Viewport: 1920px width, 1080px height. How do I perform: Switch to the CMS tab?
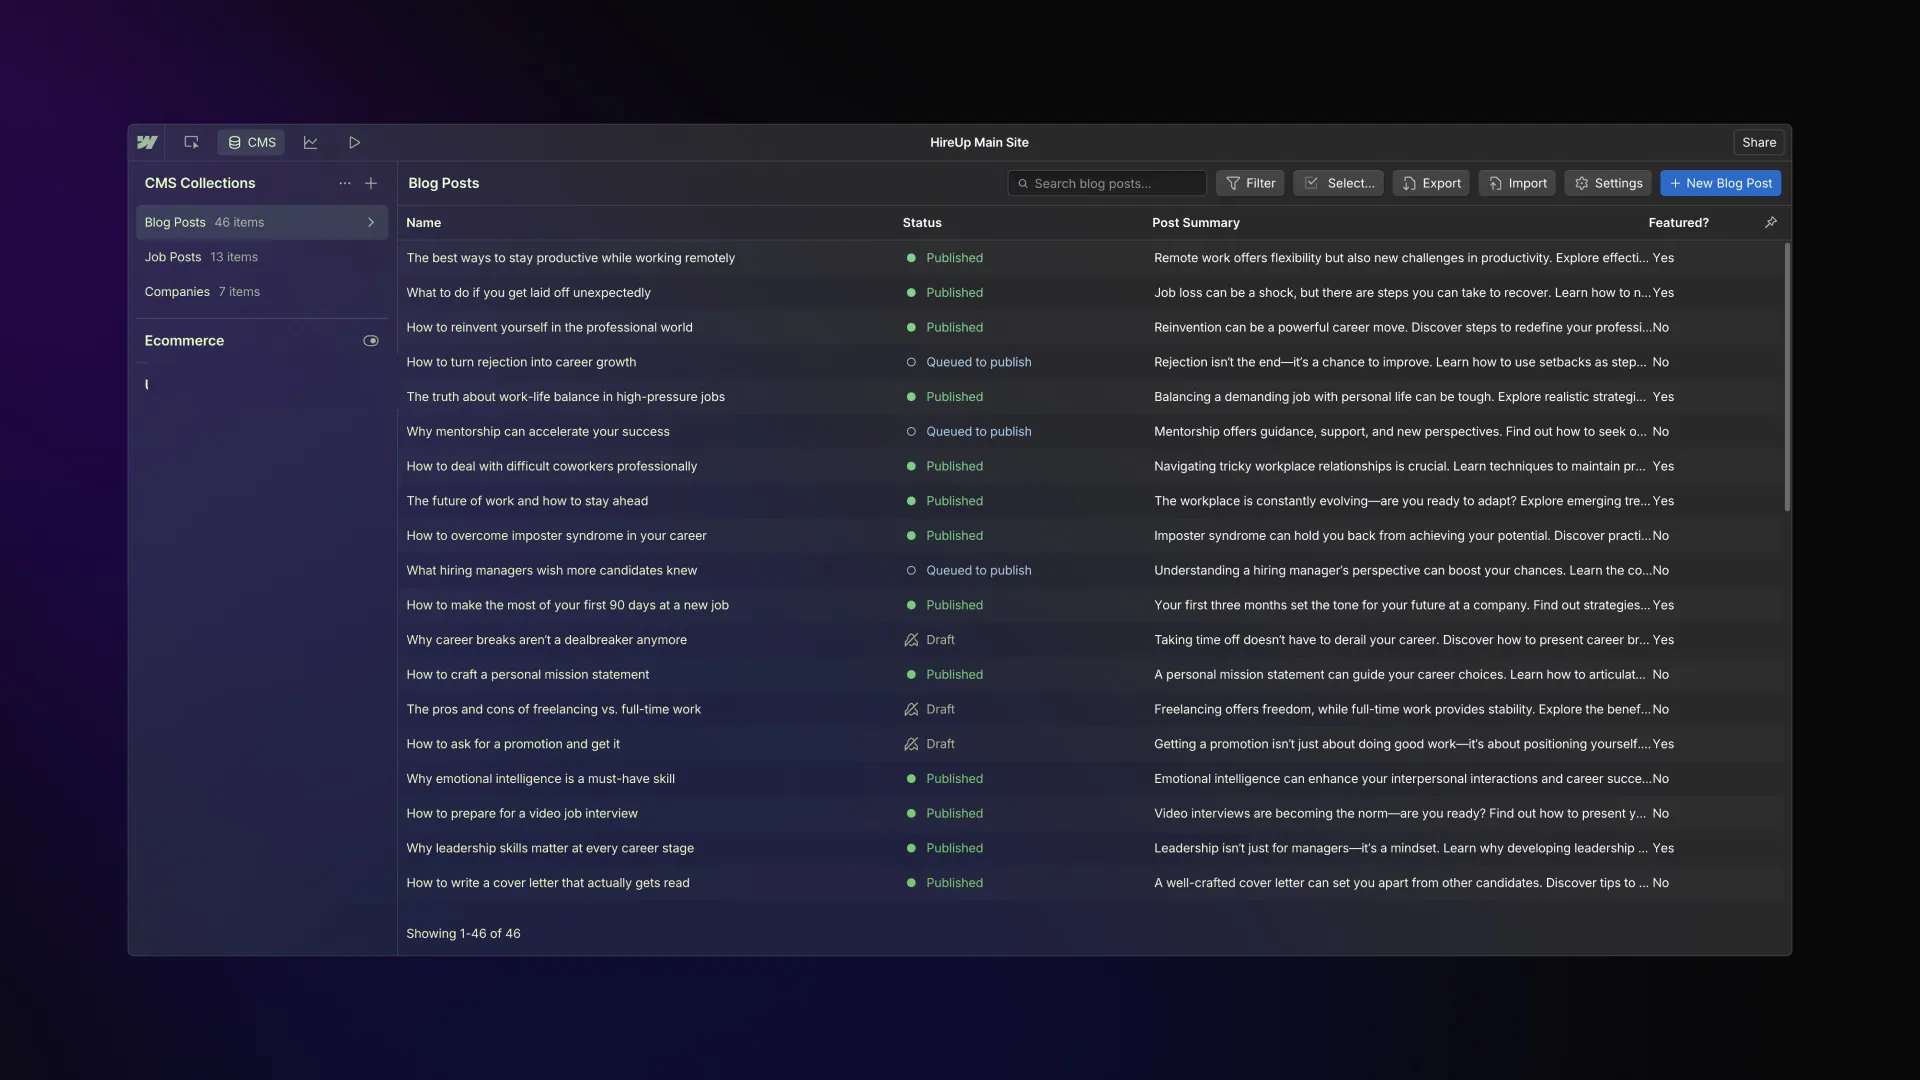click(x=251, y=142)
